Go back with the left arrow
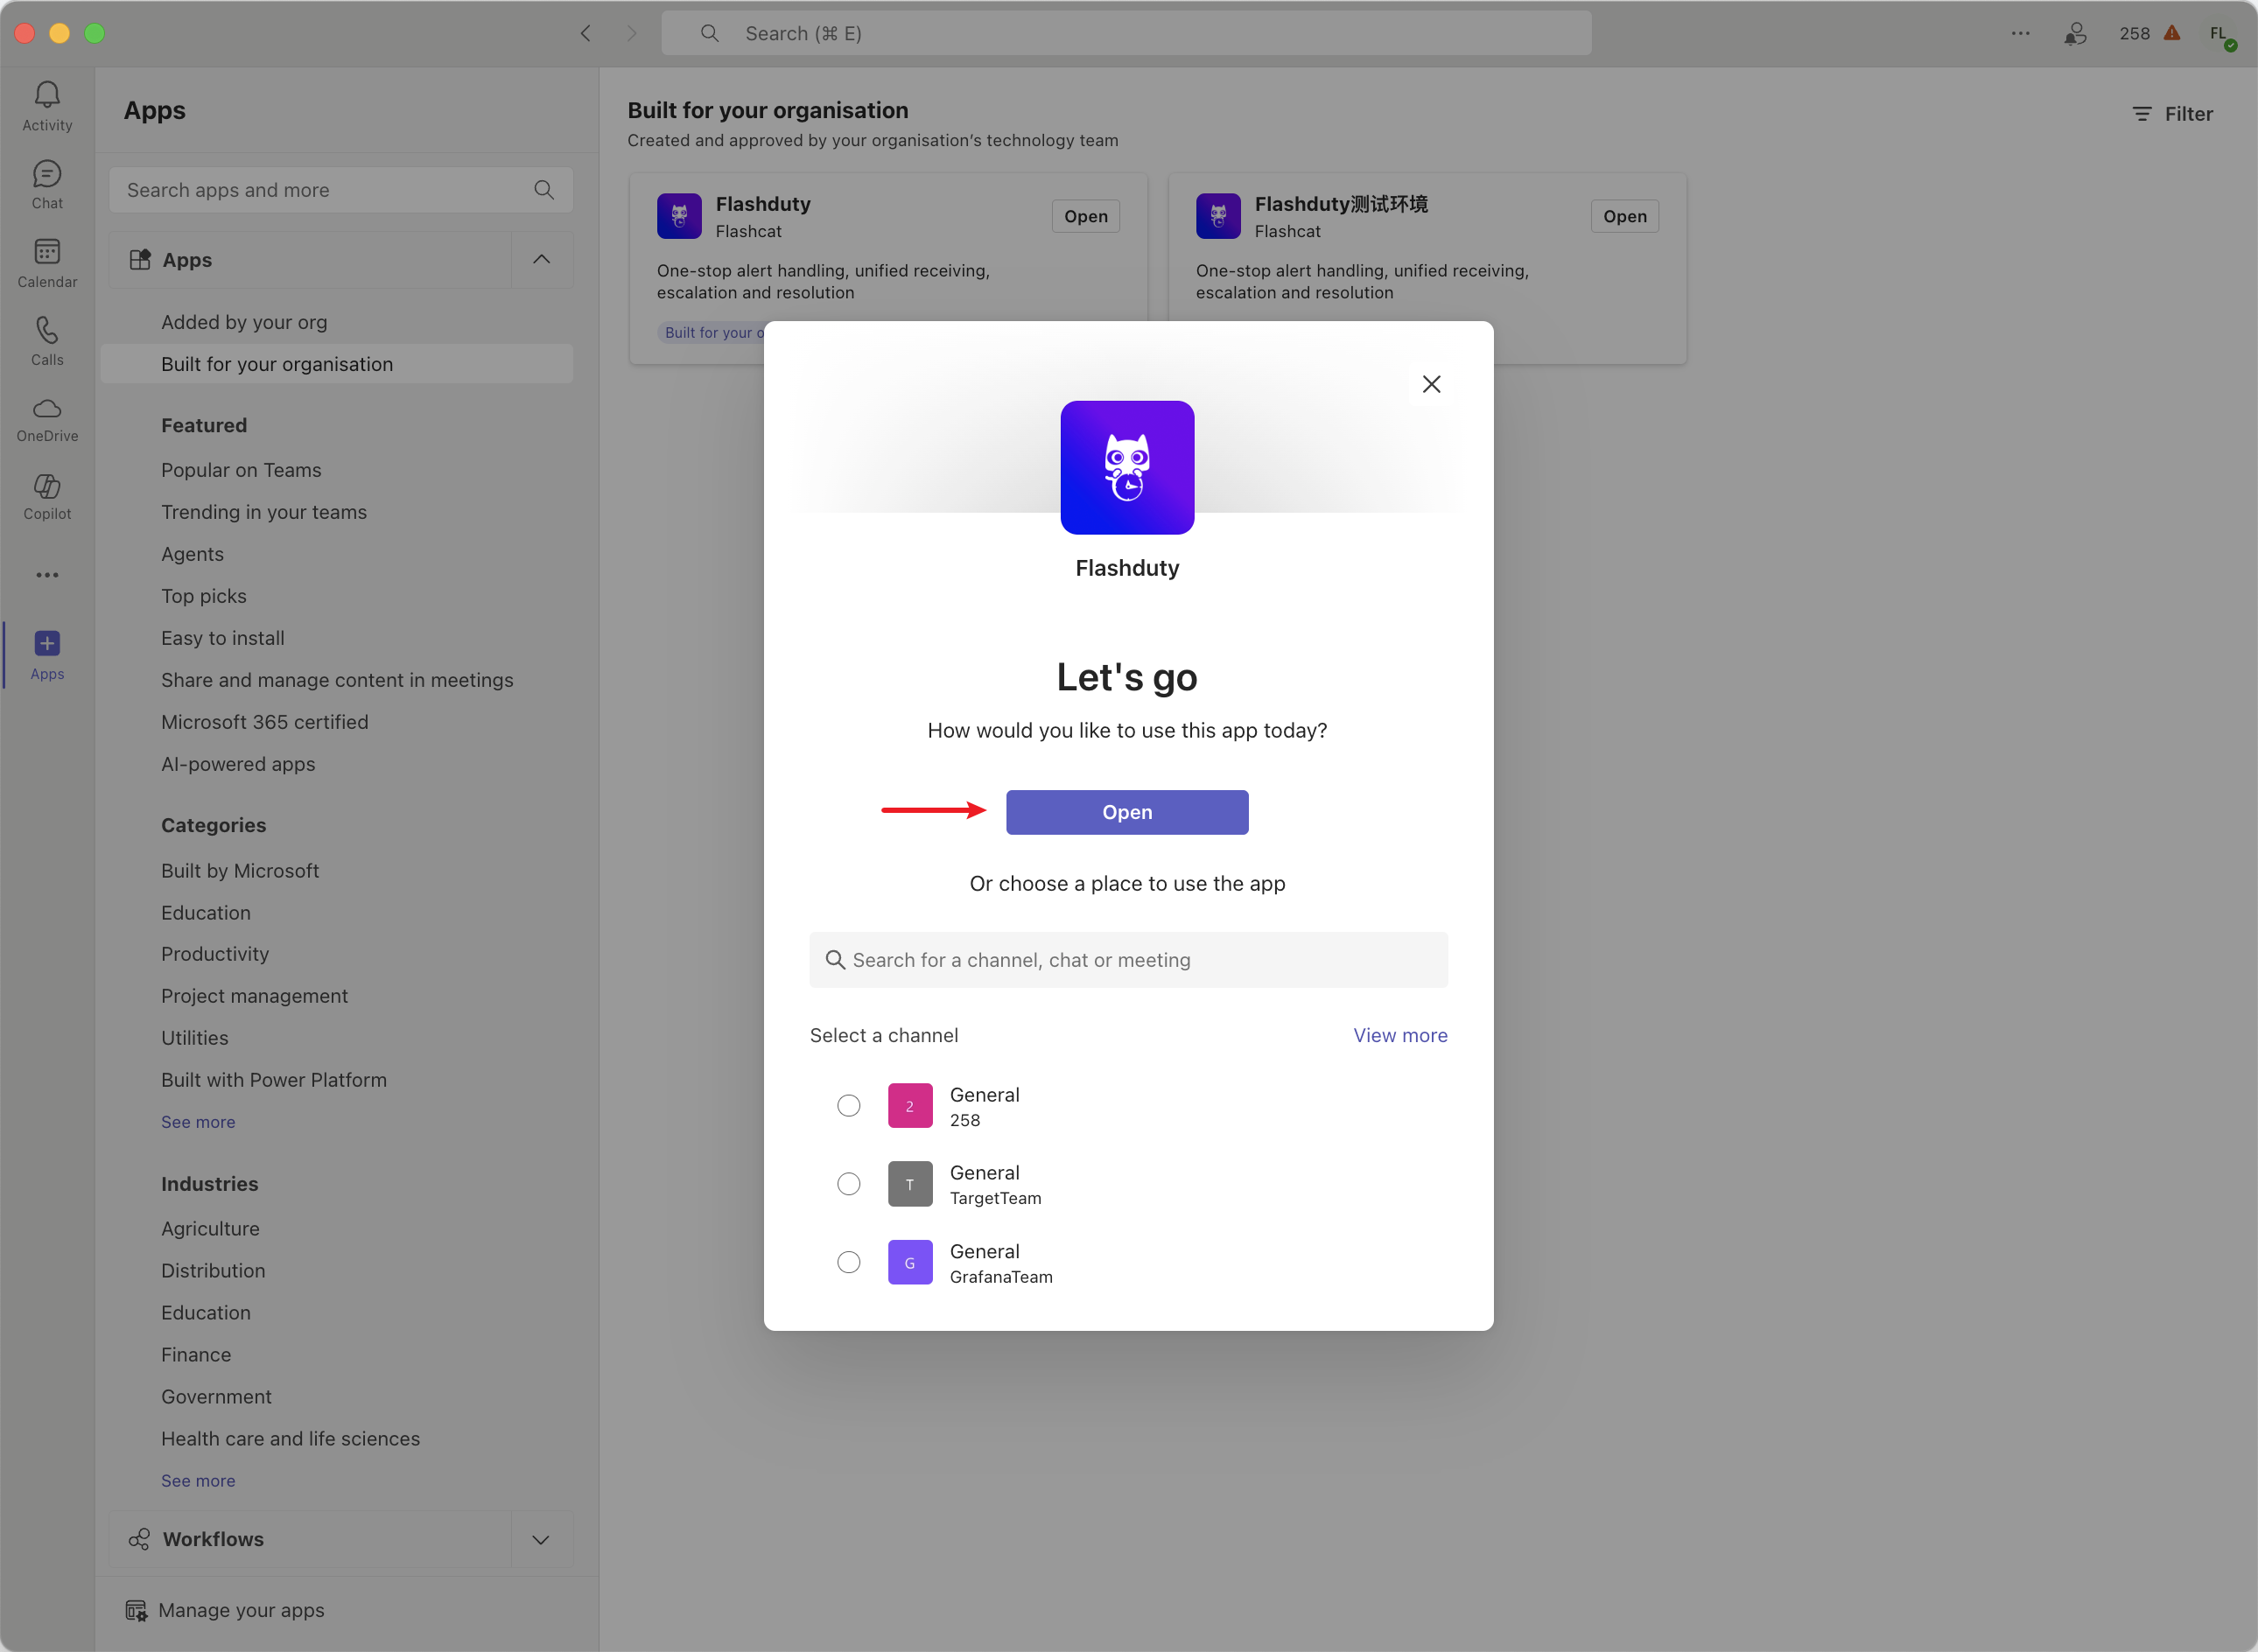Screen dimensions: 2258x1652 tap(586, 33)
